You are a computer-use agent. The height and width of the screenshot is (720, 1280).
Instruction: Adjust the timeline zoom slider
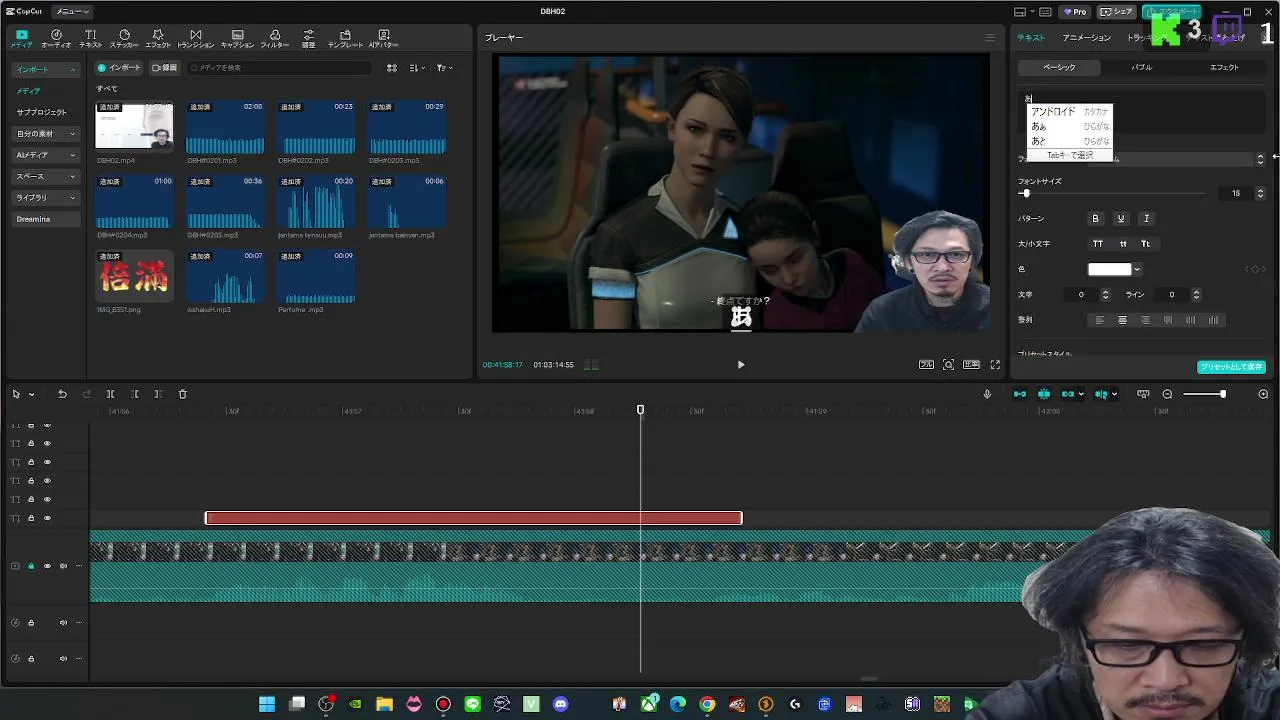1222,394
